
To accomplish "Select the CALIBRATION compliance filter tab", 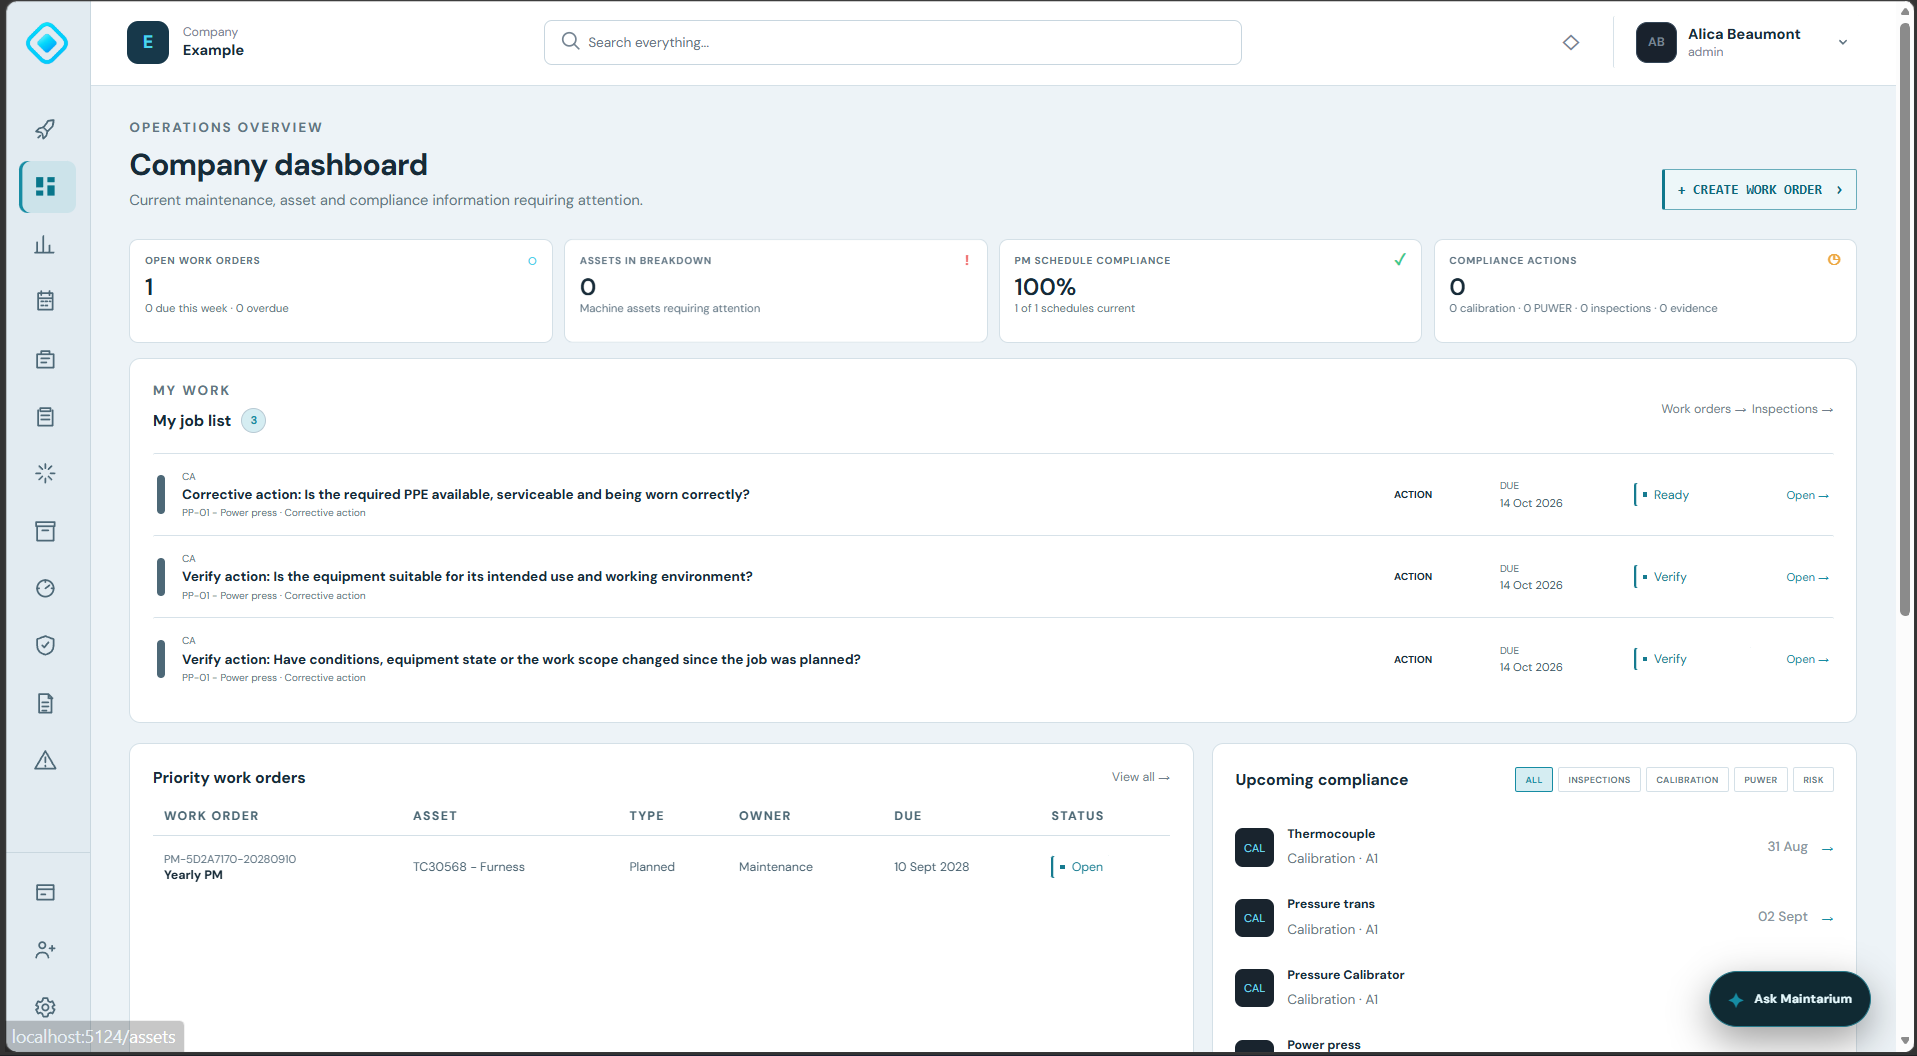I will (1687, 780).
